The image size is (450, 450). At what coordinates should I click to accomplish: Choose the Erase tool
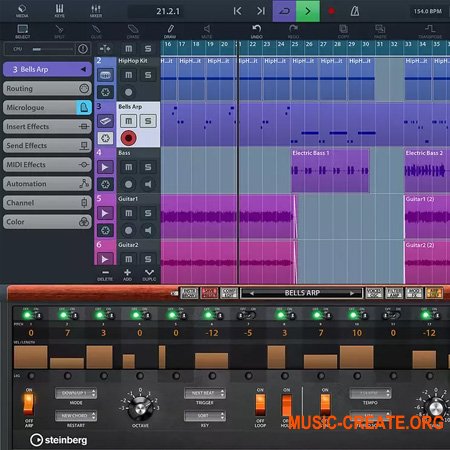coord(133,31)
